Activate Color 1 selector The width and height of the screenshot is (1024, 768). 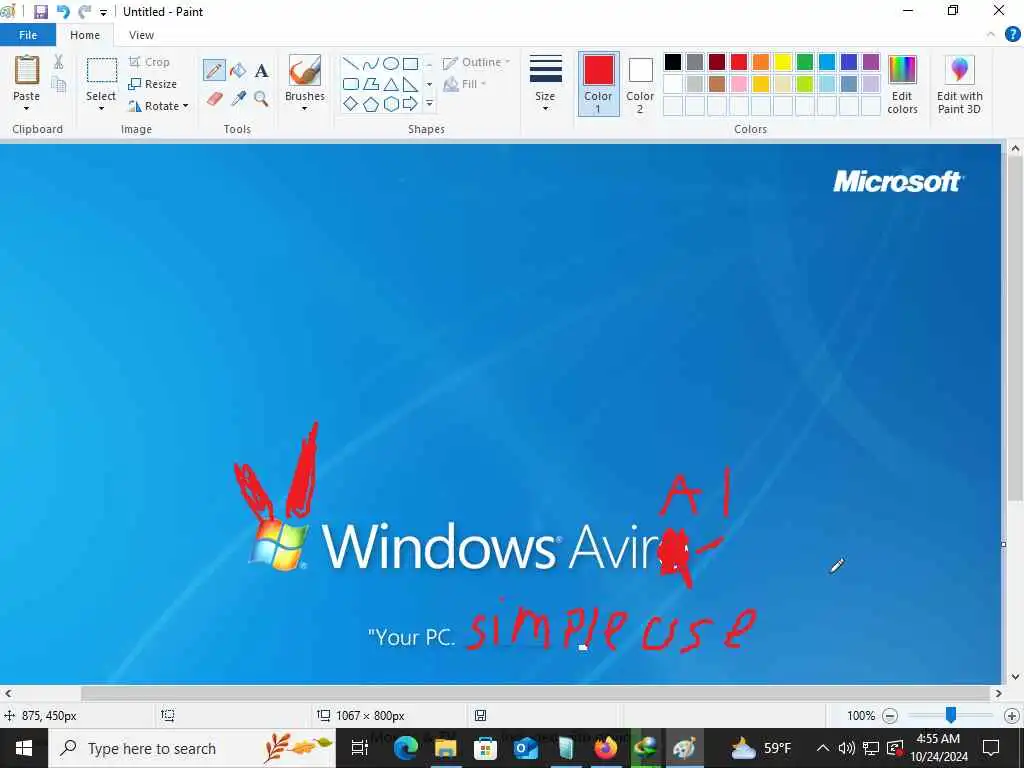[598, 84]
